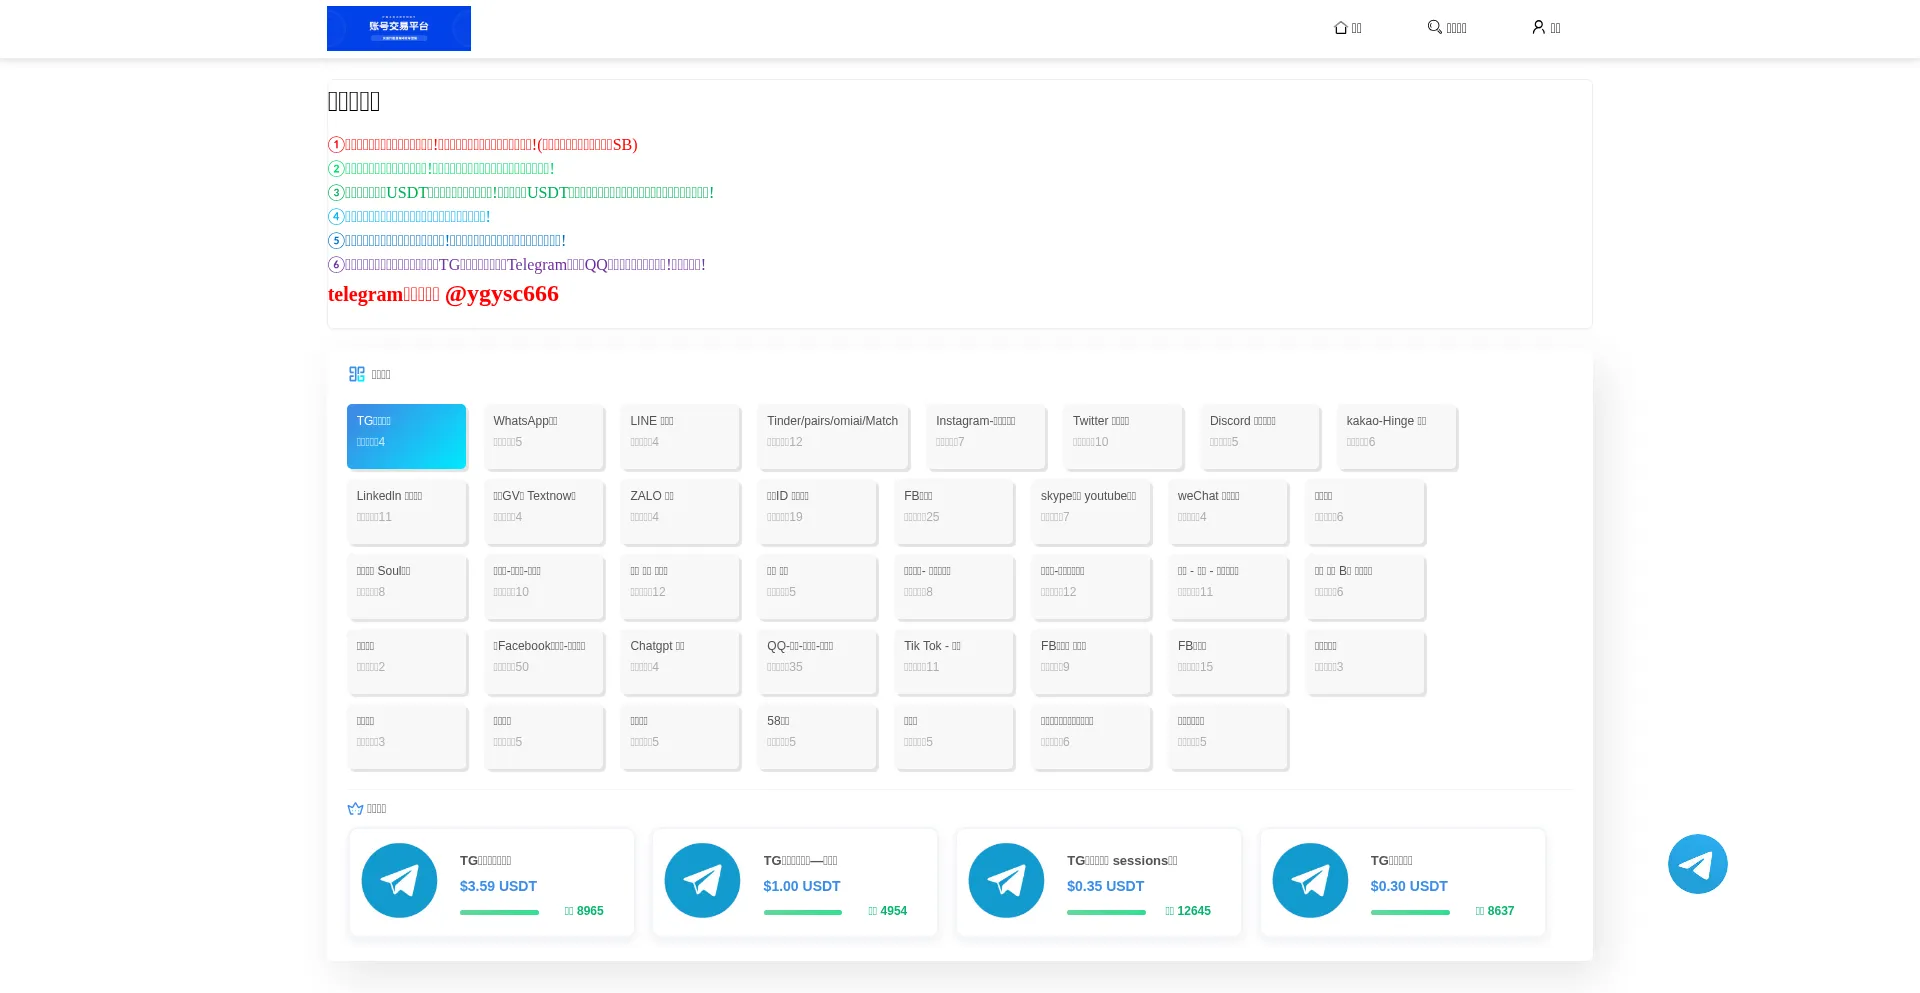Open the Tinder/pairs/omiai/Match category
Image resolution: width=1920 pixels, height=993 pixels.
pos(832,436)
